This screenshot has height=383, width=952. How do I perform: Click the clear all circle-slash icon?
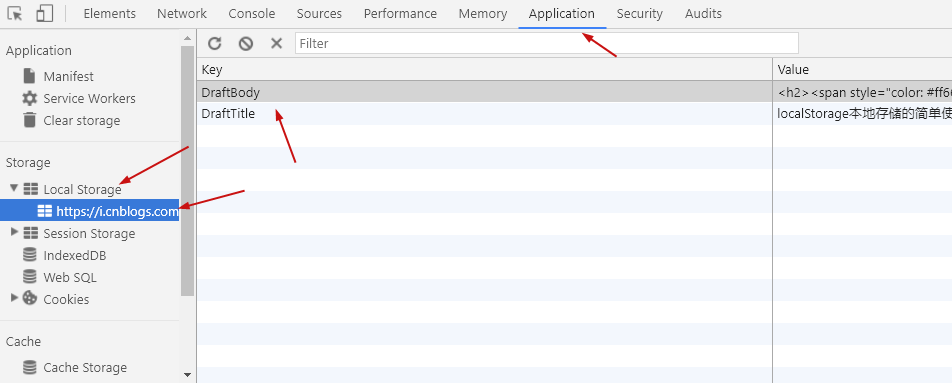pos(245,43)
